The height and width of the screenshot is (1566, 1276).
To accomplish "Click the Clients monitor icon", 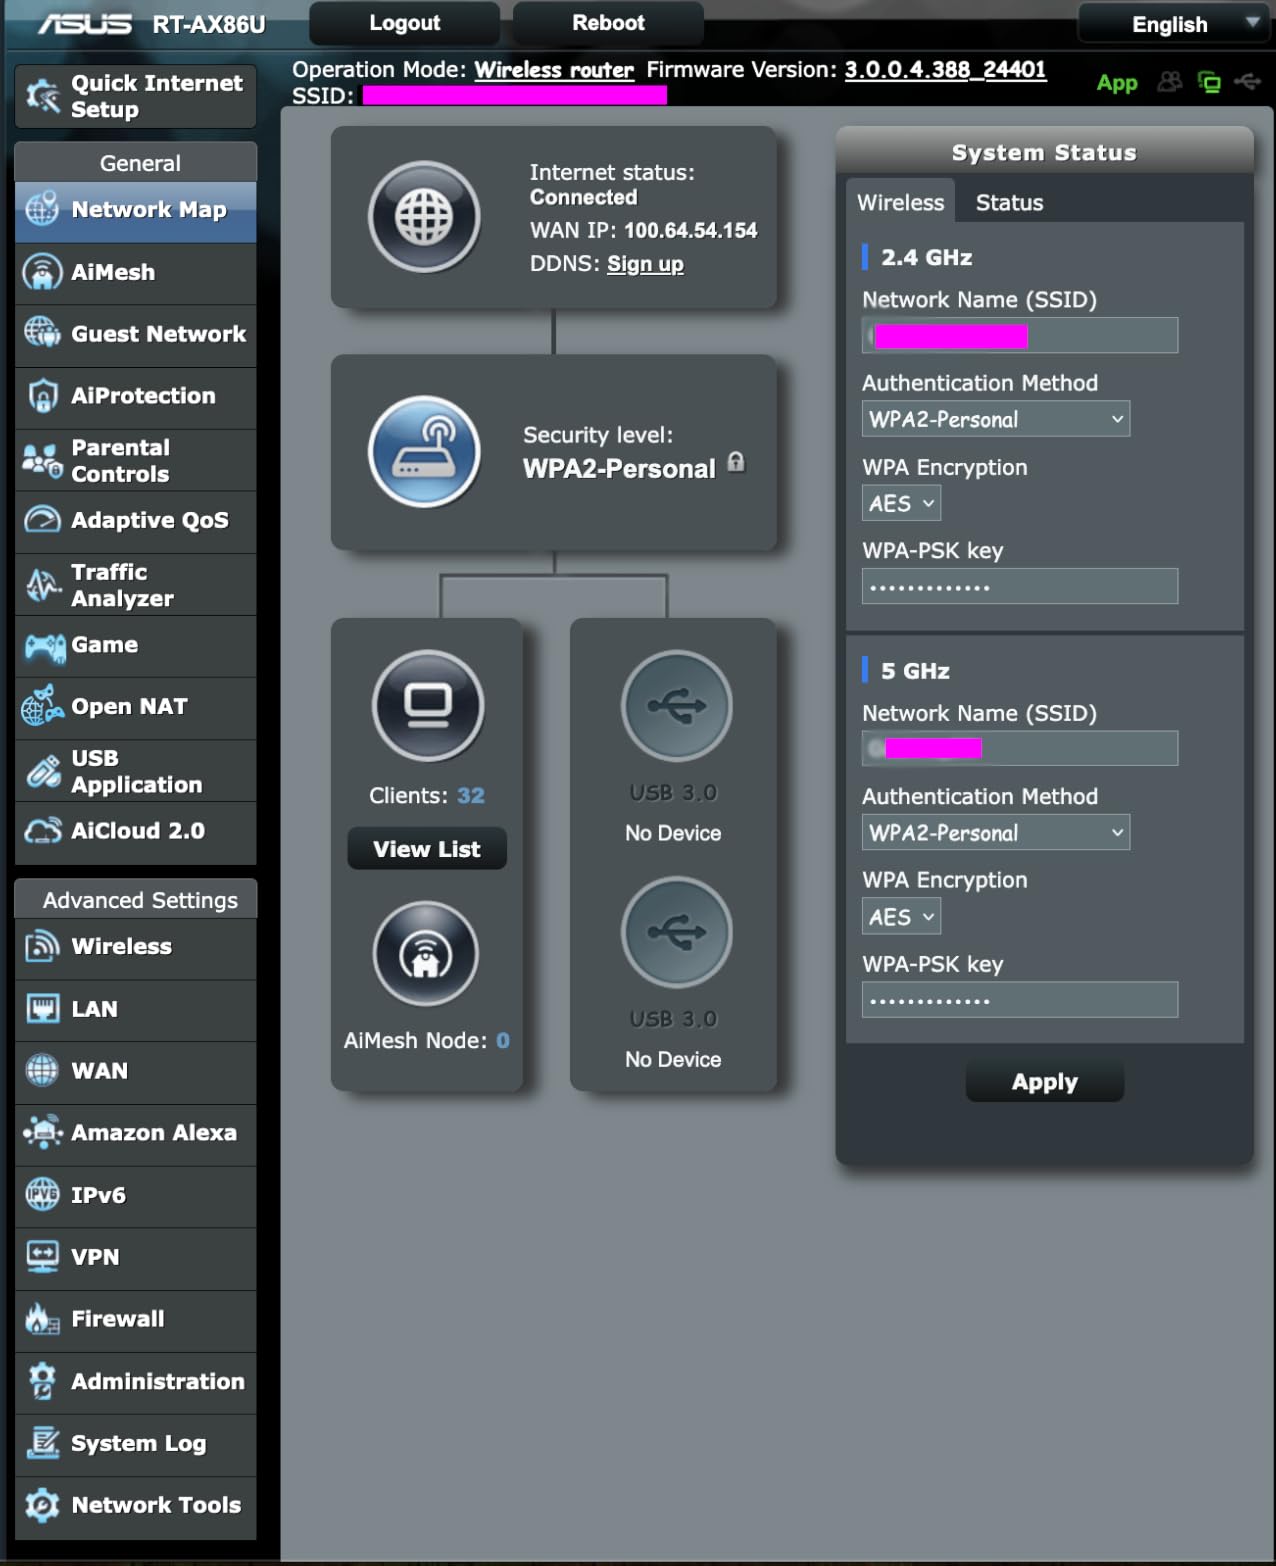I will click(x=428, y=706).
